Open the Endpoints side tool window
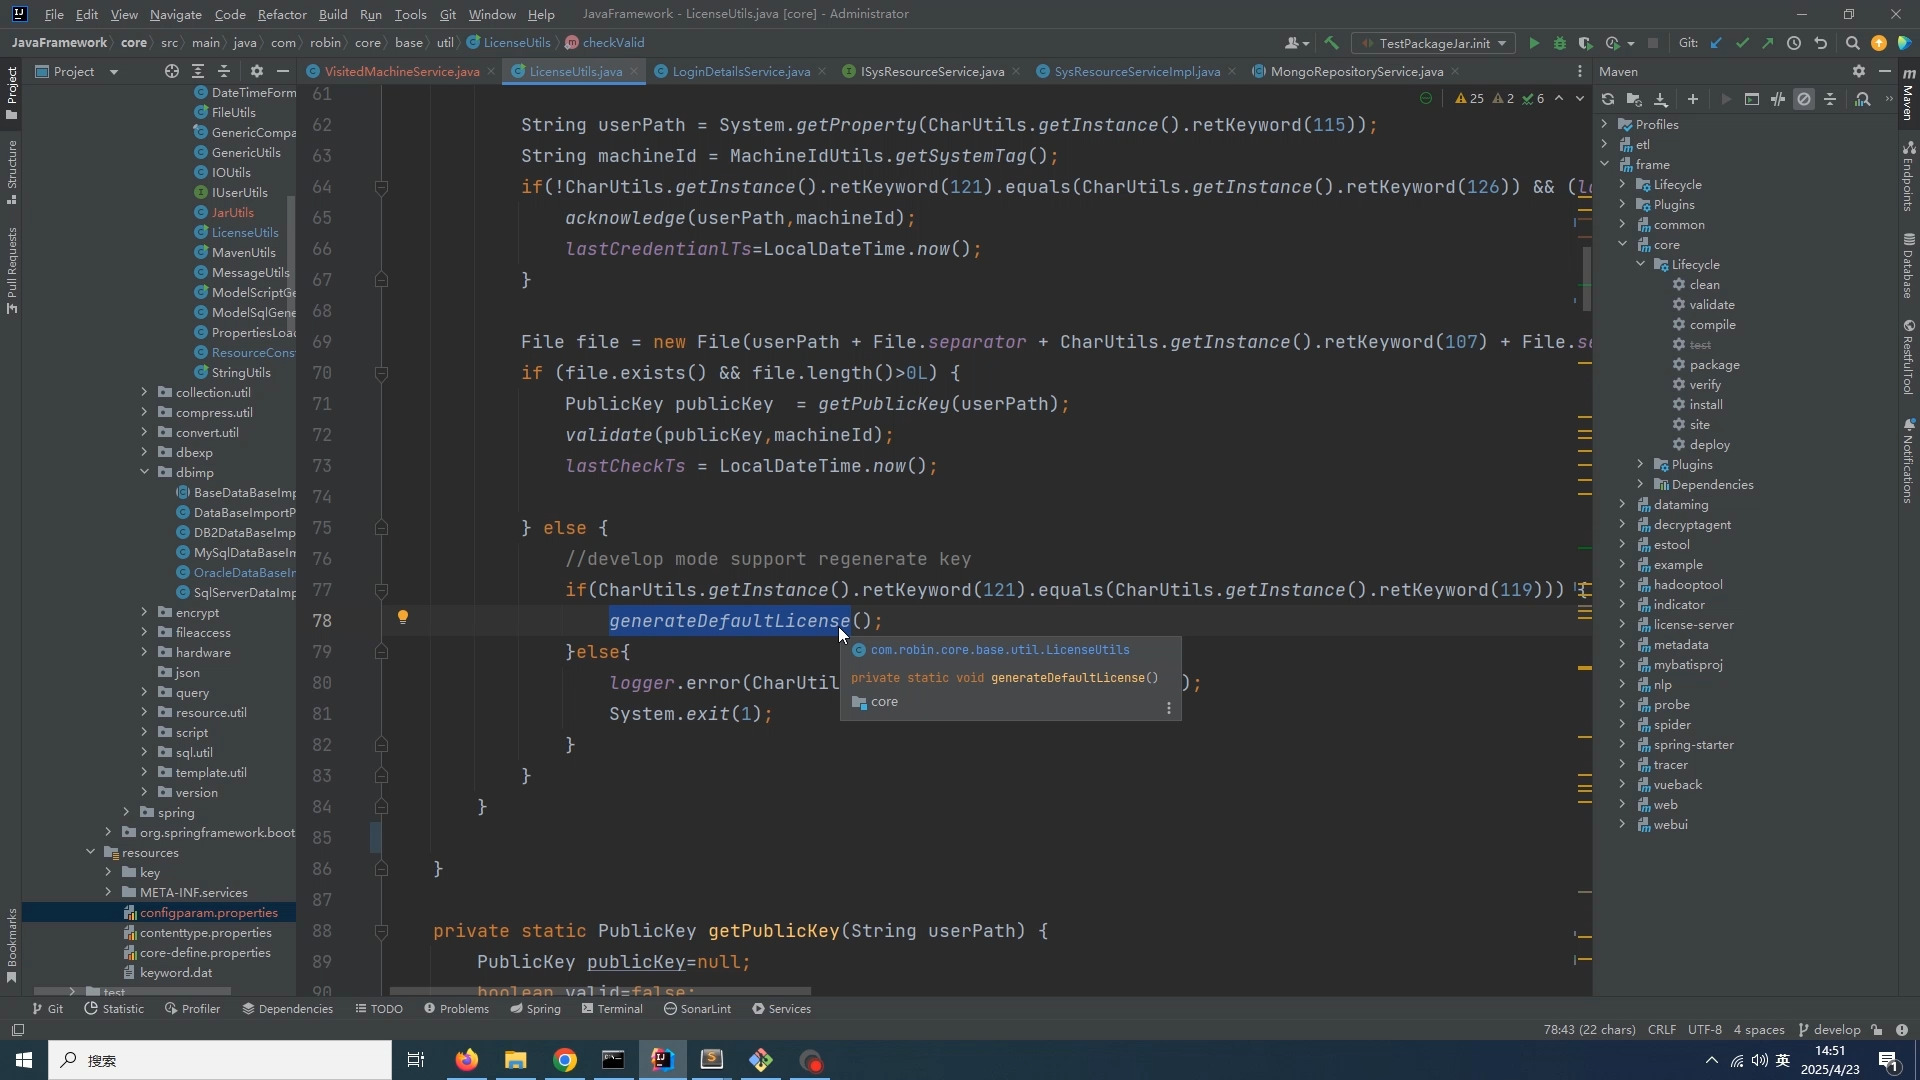 (1908, 176)
